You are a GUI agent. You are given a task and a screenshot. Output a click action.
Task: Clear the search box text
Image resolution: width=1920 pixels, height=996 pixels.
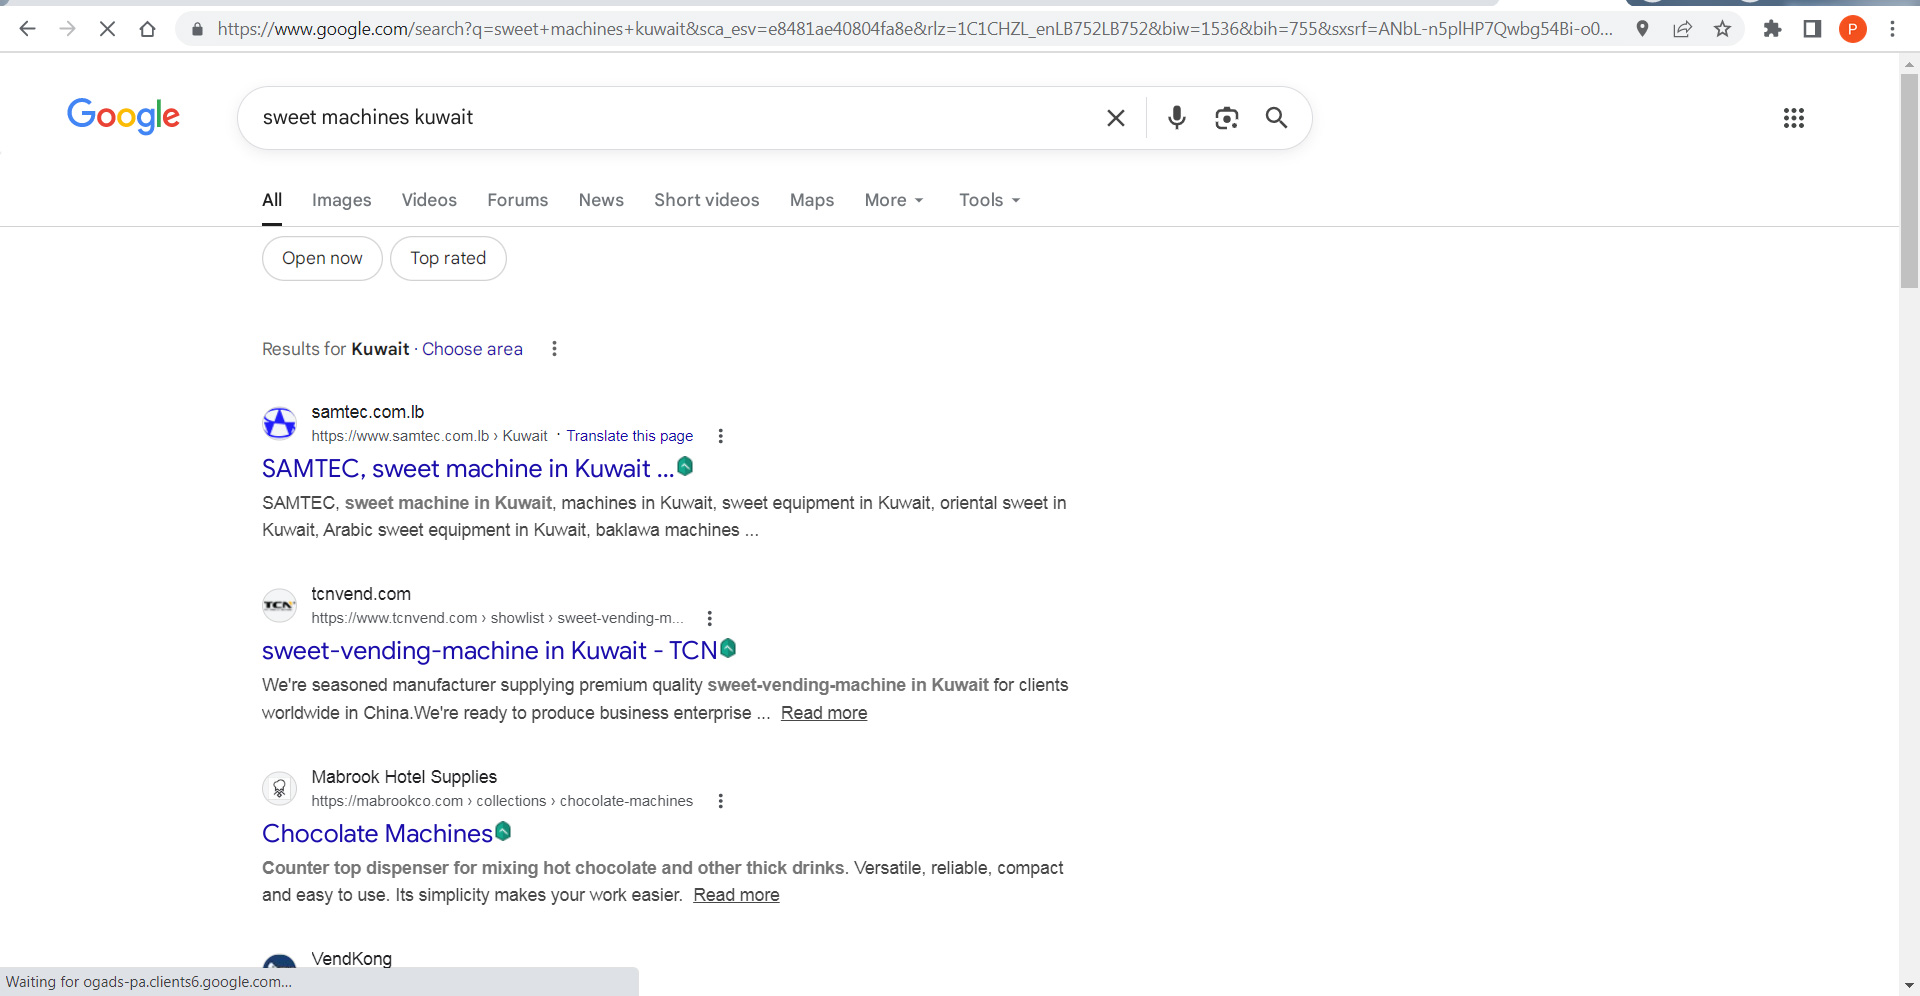[x=1116, y=118]
